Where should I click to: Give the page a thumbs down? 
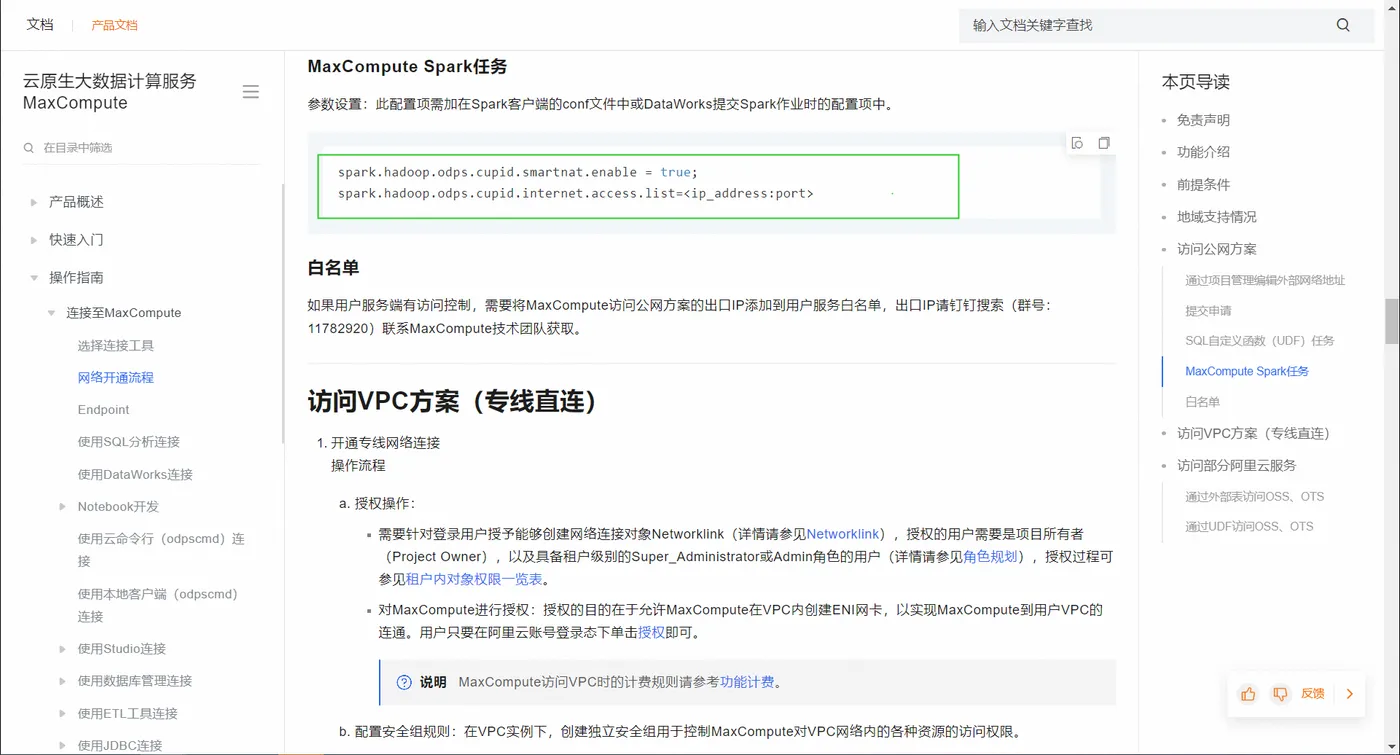(x=1280, y=694)
